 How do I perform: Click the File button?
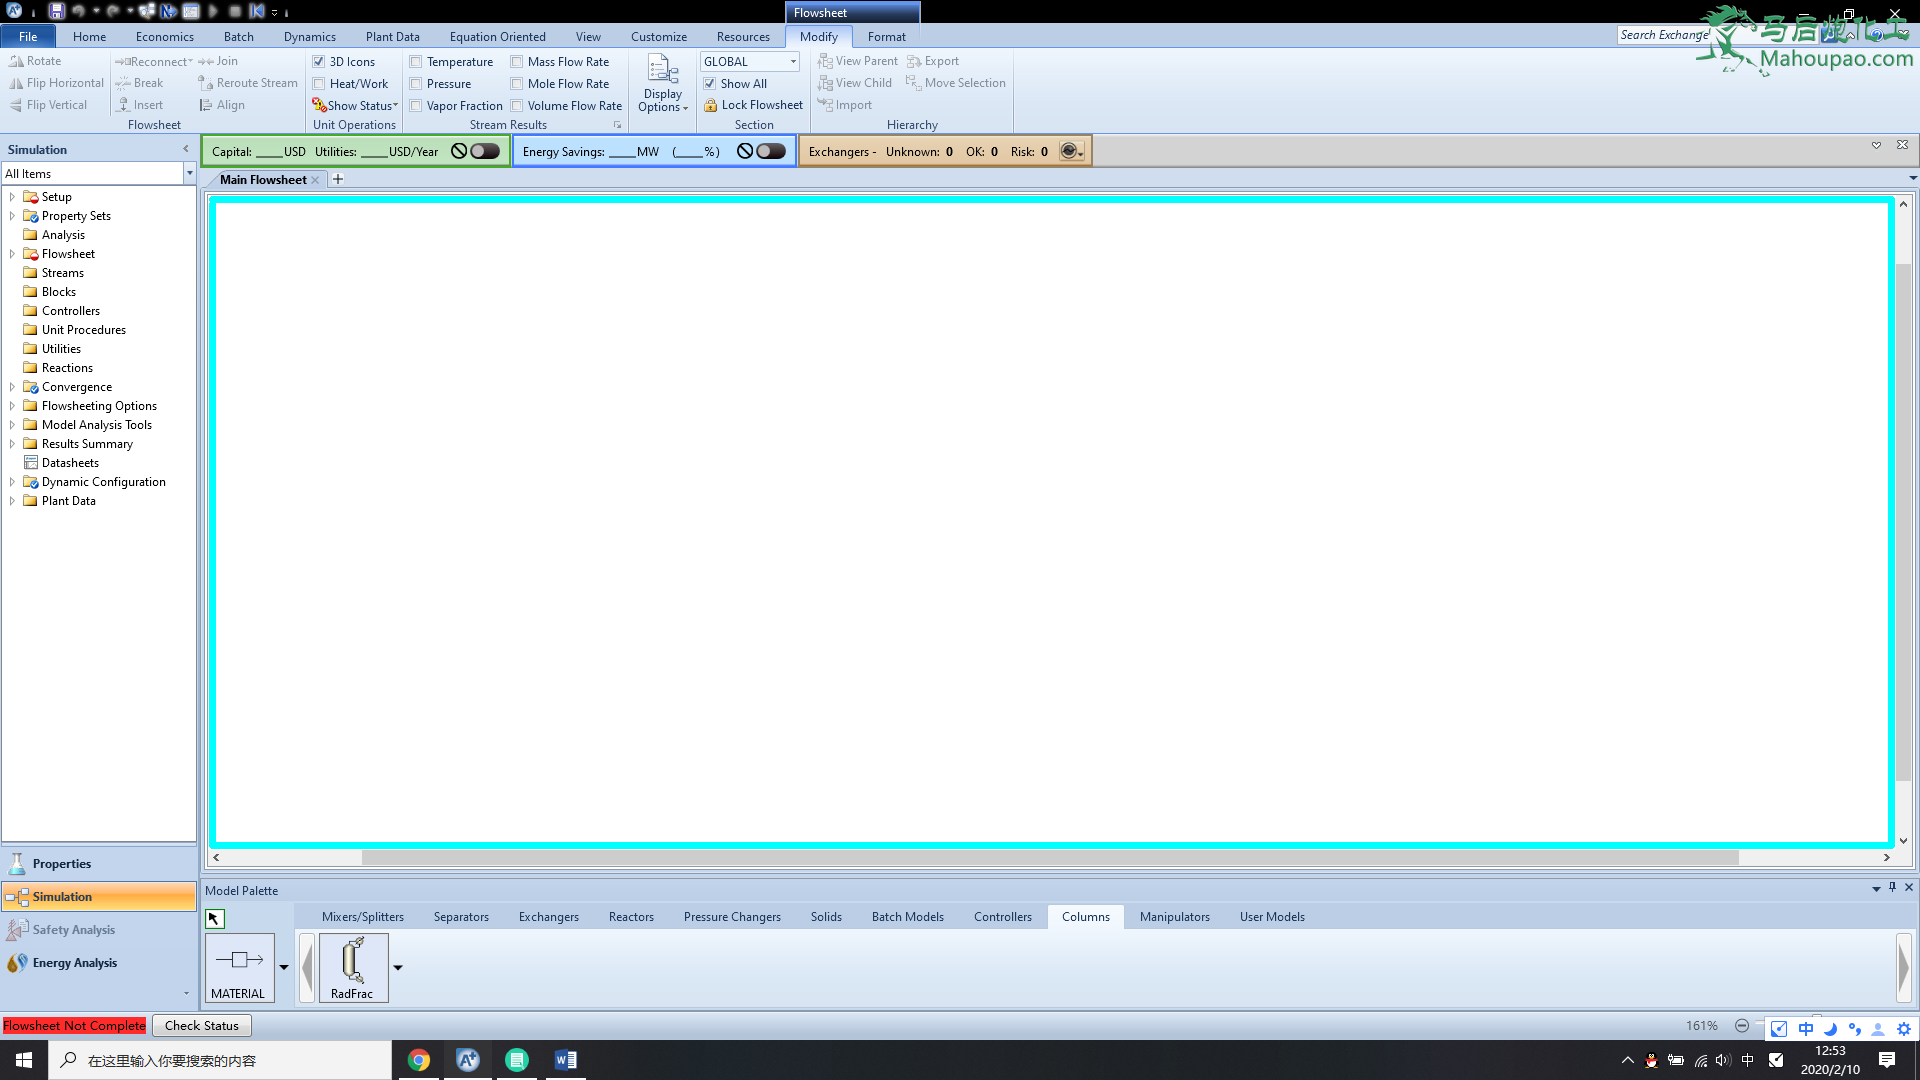tap(28, 37)
